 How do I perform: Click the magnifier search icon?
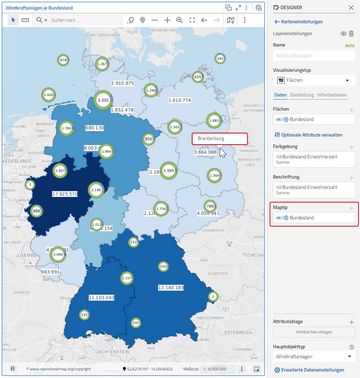pyautogui.click(x=39, y=20)
